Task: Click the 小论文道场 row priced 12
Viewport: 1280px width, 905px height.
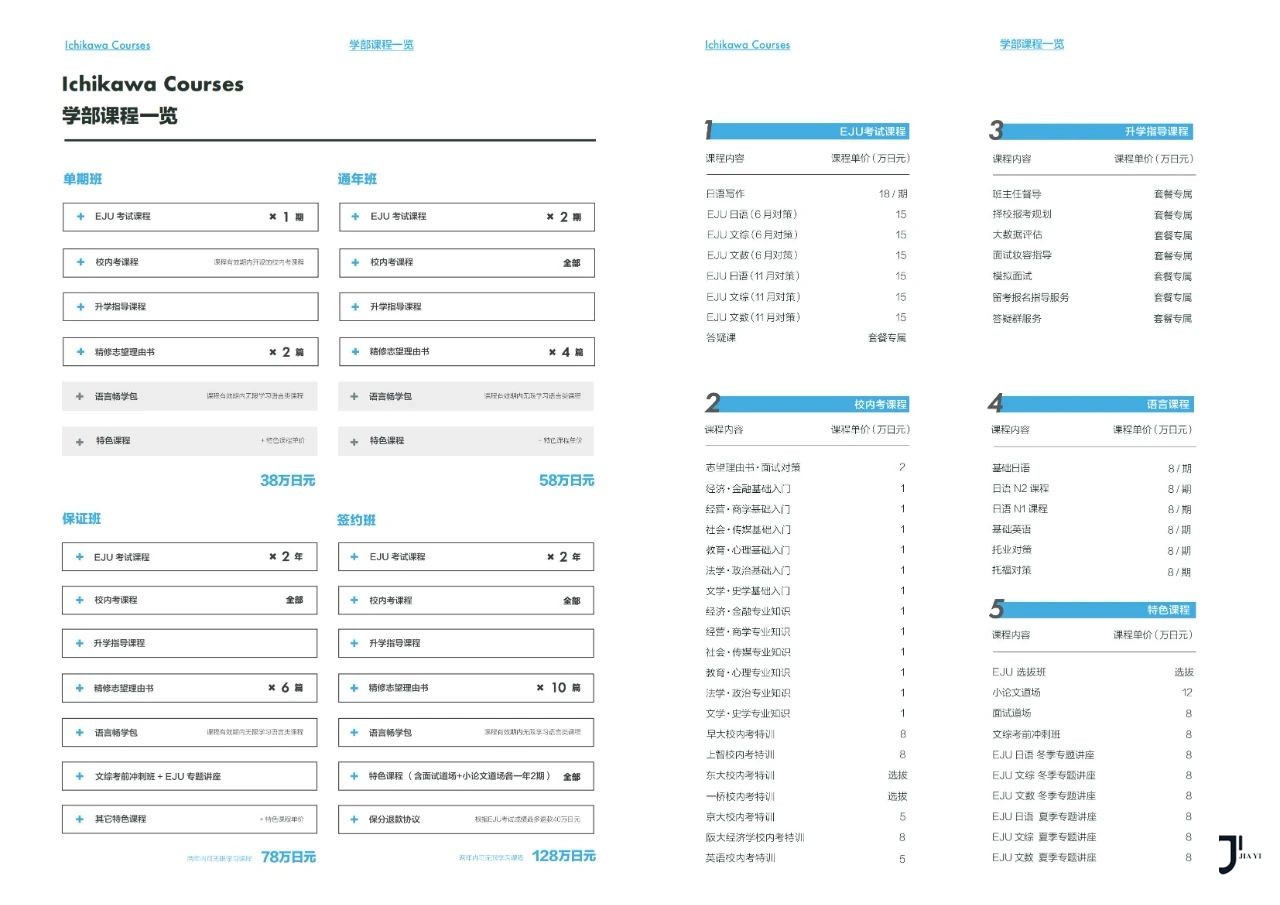Action: 1093,692
